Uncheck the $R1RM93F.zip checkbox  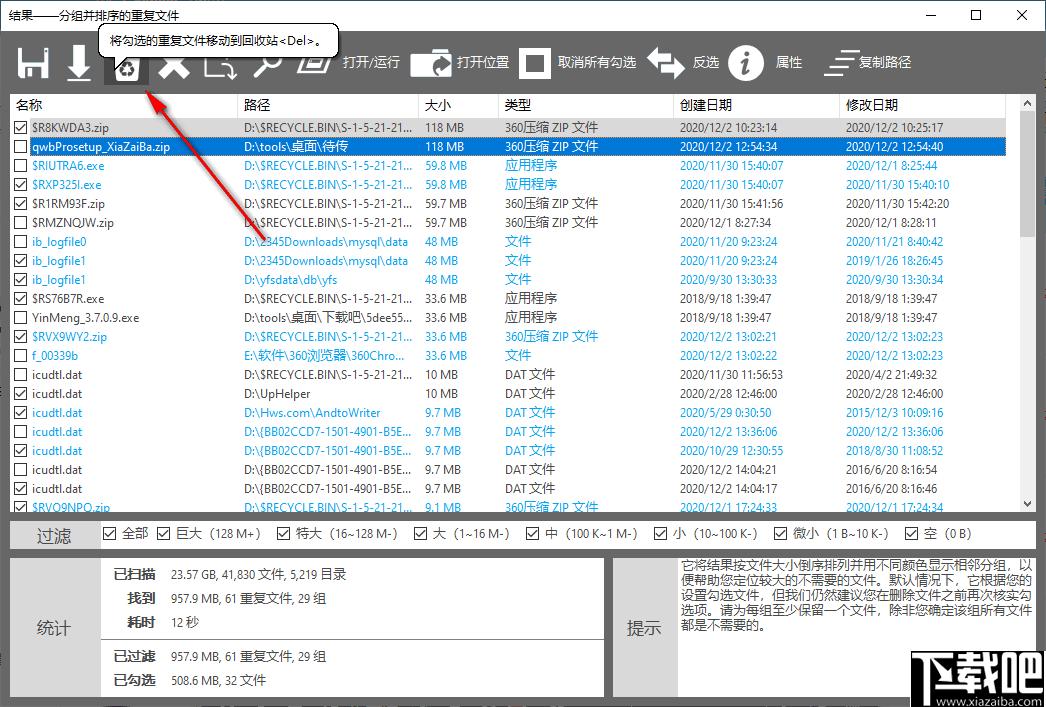coord(21,203)
